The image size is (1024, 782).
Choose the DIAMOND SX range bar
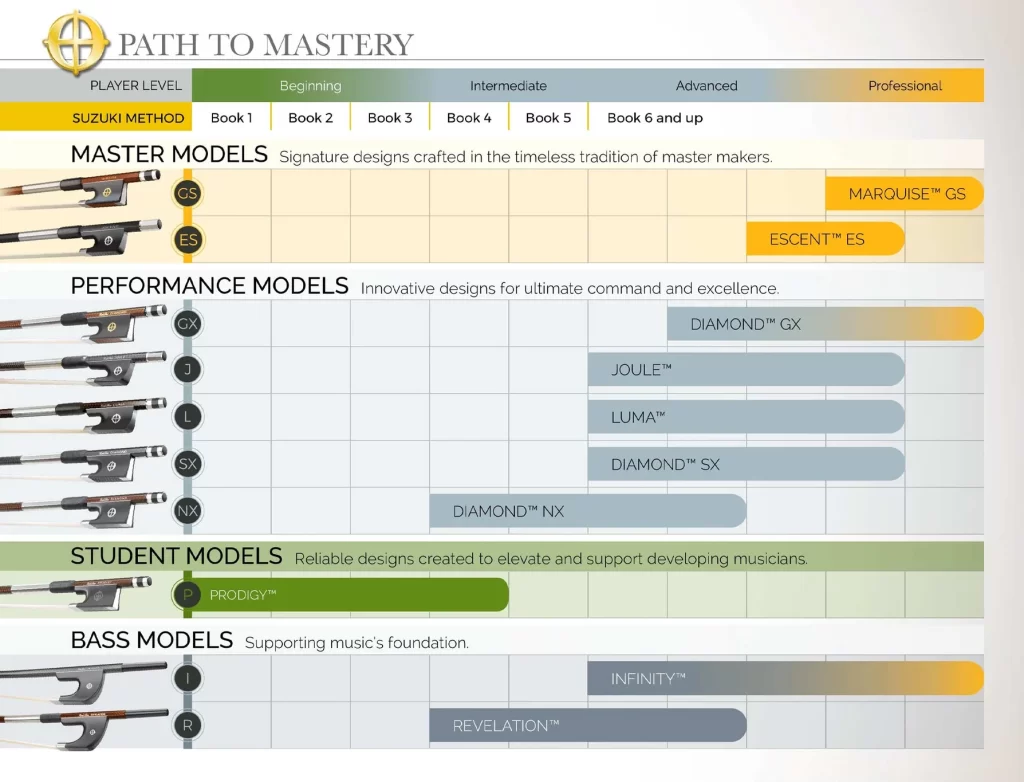click(x=746, y=464)
